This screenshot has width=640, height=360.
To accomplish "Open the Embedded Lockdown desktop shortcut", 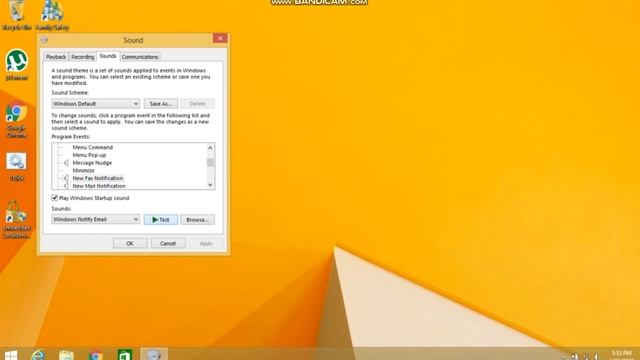I will click(x=17, y=219).
